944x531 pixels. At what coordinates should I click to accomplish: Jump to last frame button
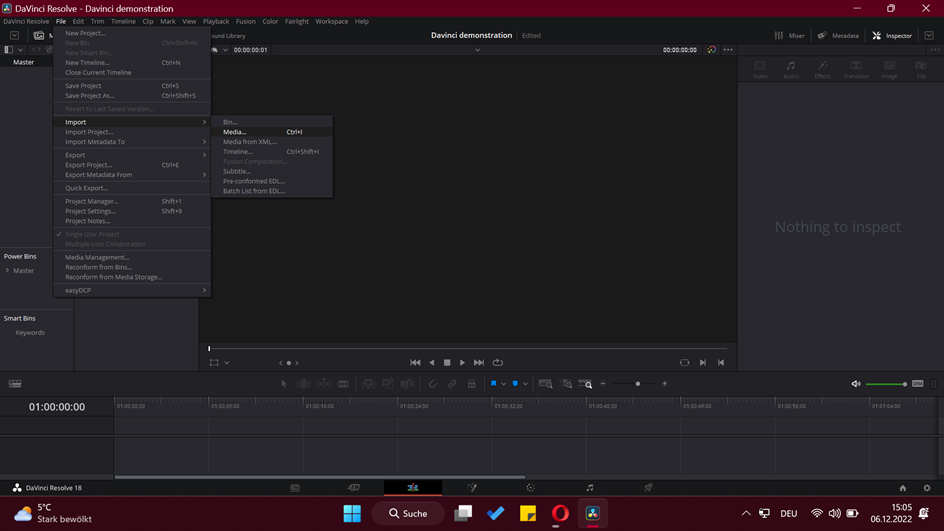[x=479, y=362]
